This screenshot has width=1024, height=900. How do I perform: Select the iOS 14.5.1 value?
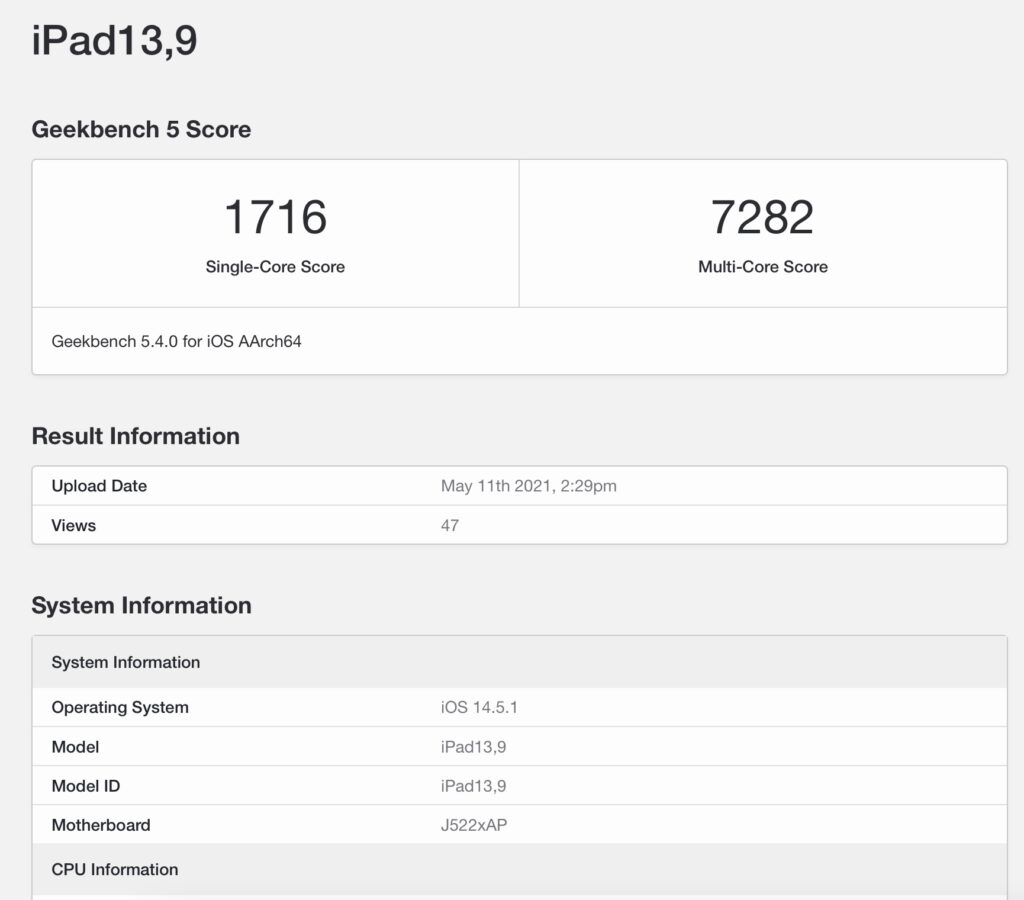tap(479, 707)
